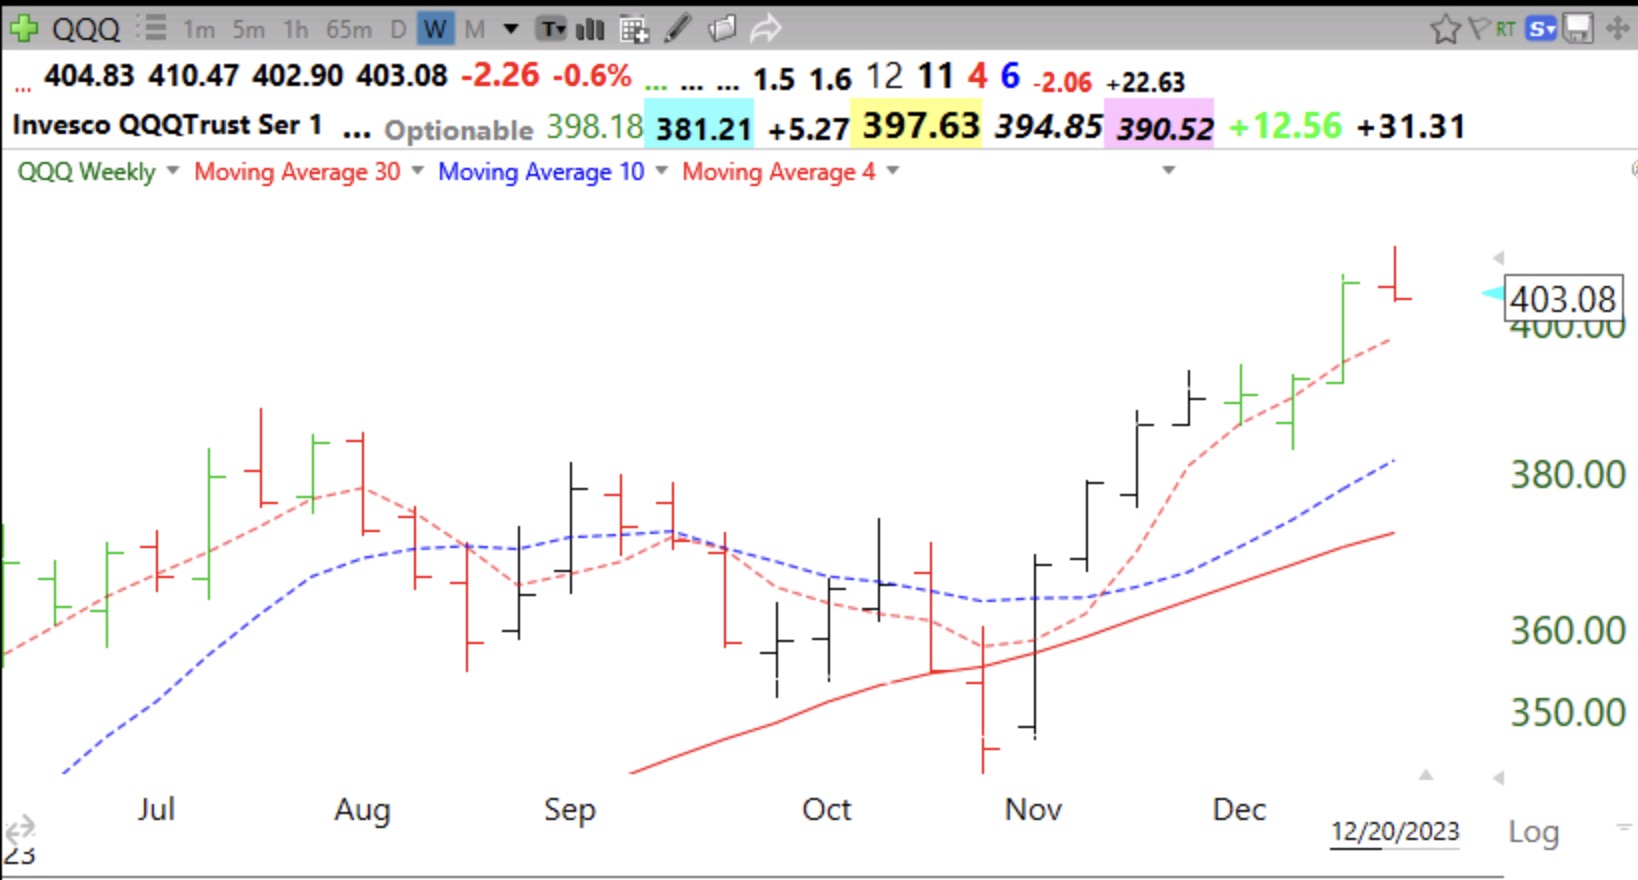
Task: Click the green 398.18 value
Action: pos(594,127)
